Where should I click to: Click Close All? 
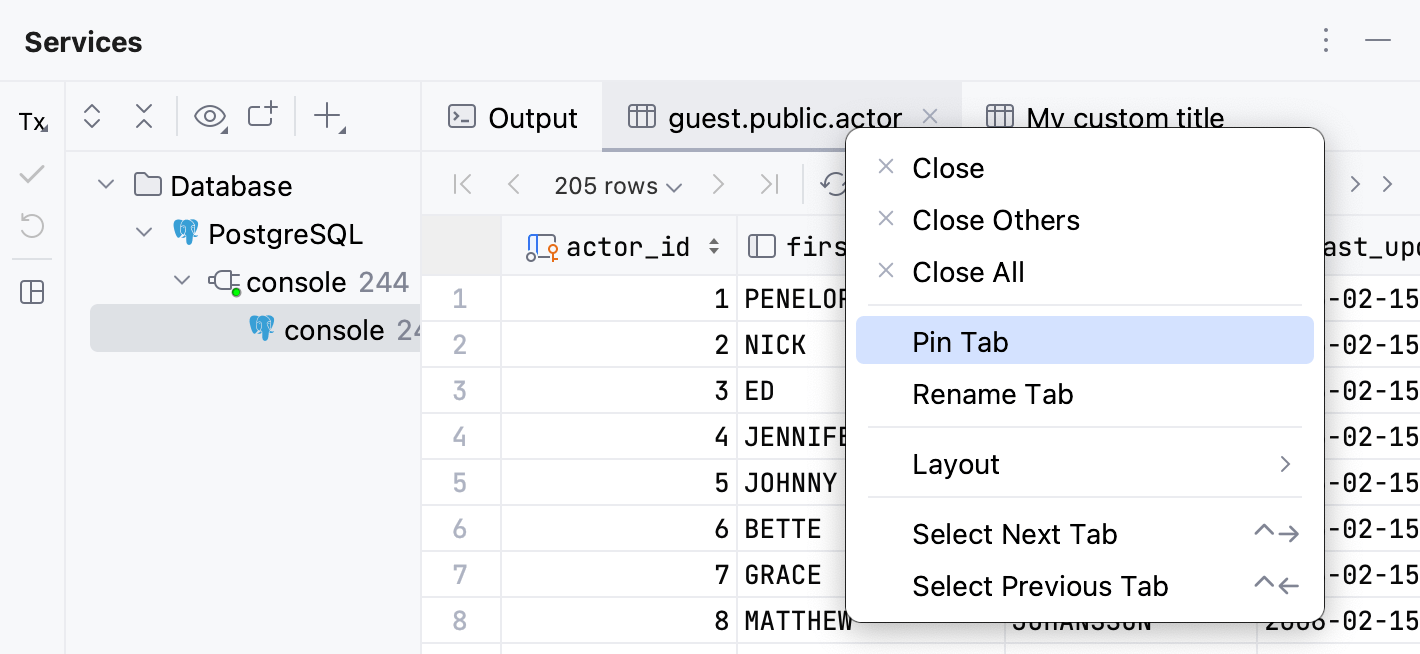click(x=968, y=271)
